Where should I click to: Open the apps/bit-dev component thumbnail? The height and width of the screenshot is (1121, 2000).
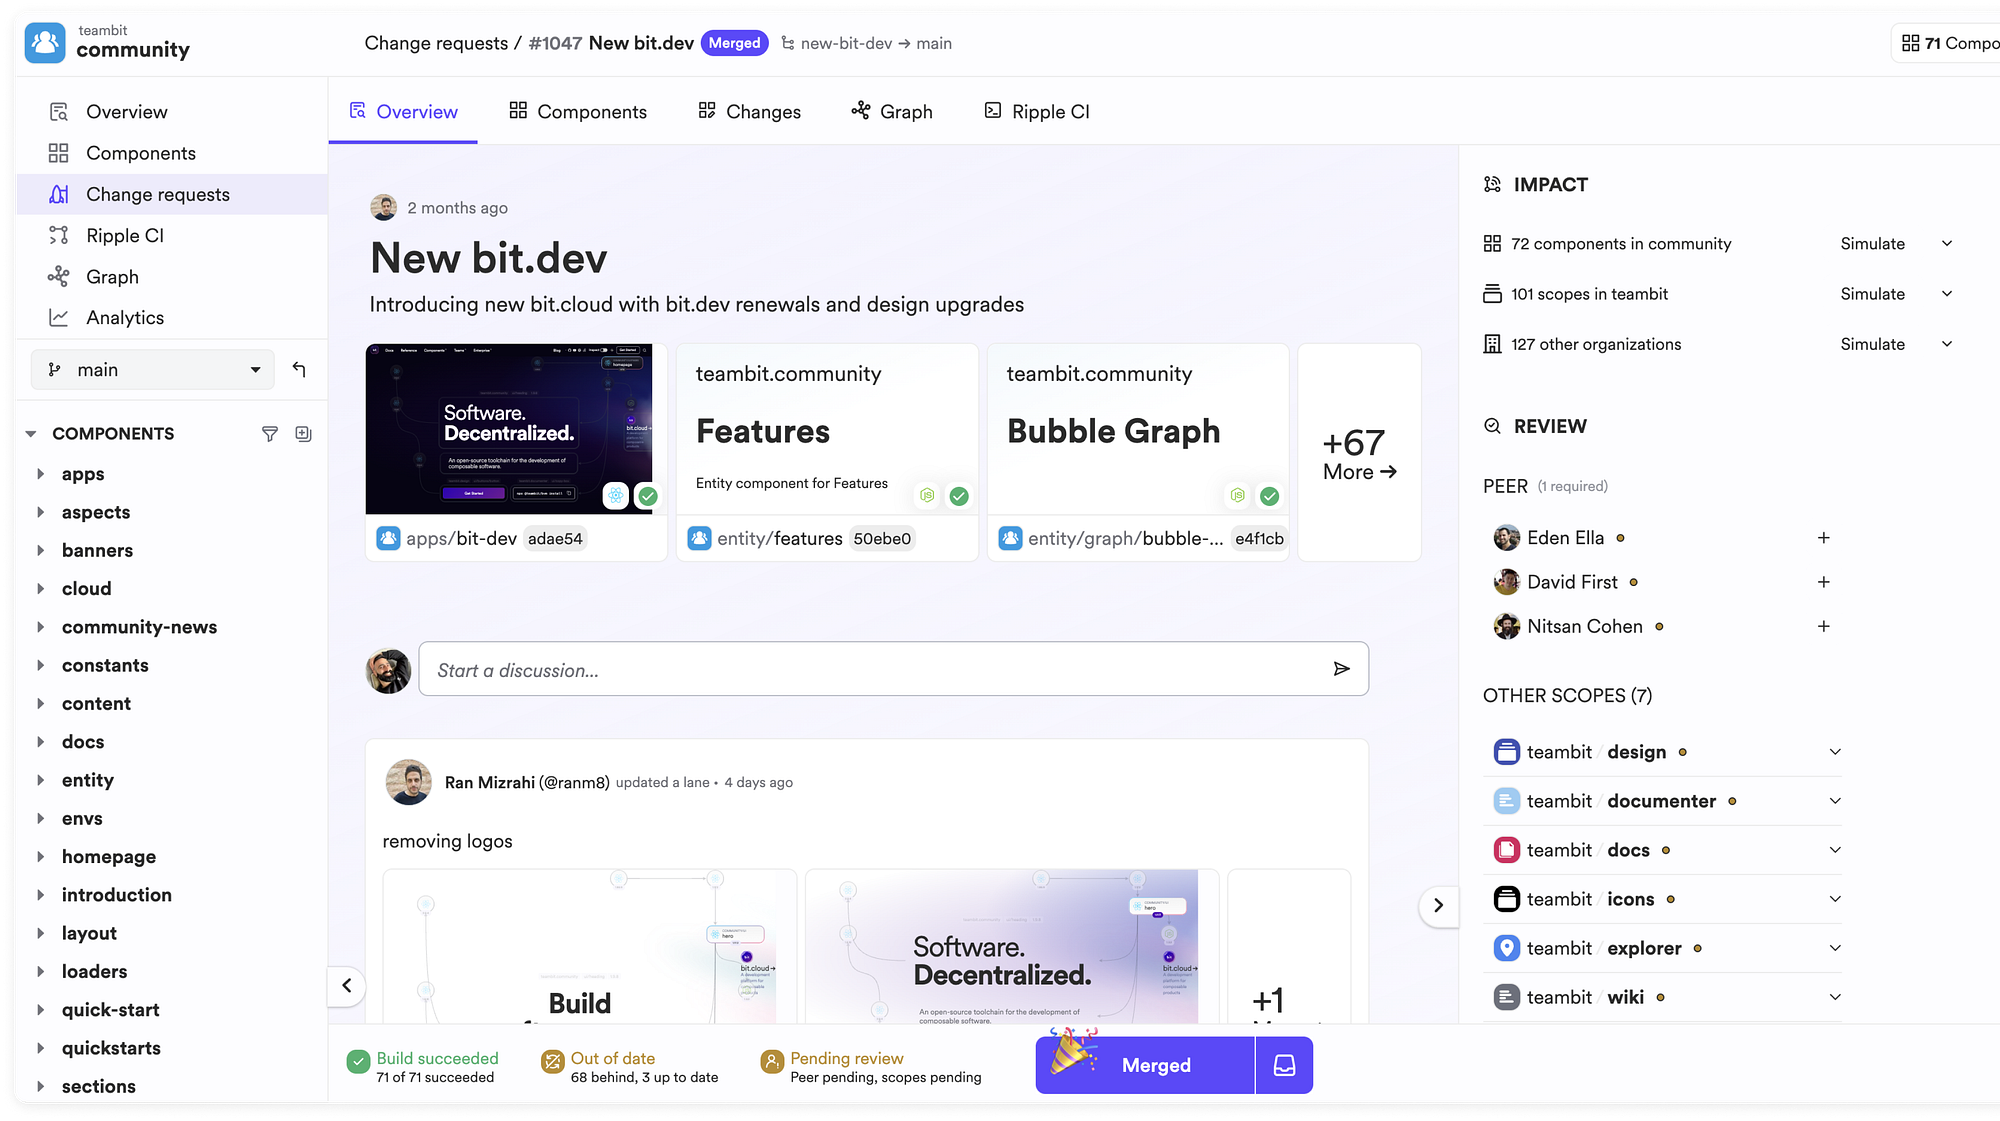509,429
